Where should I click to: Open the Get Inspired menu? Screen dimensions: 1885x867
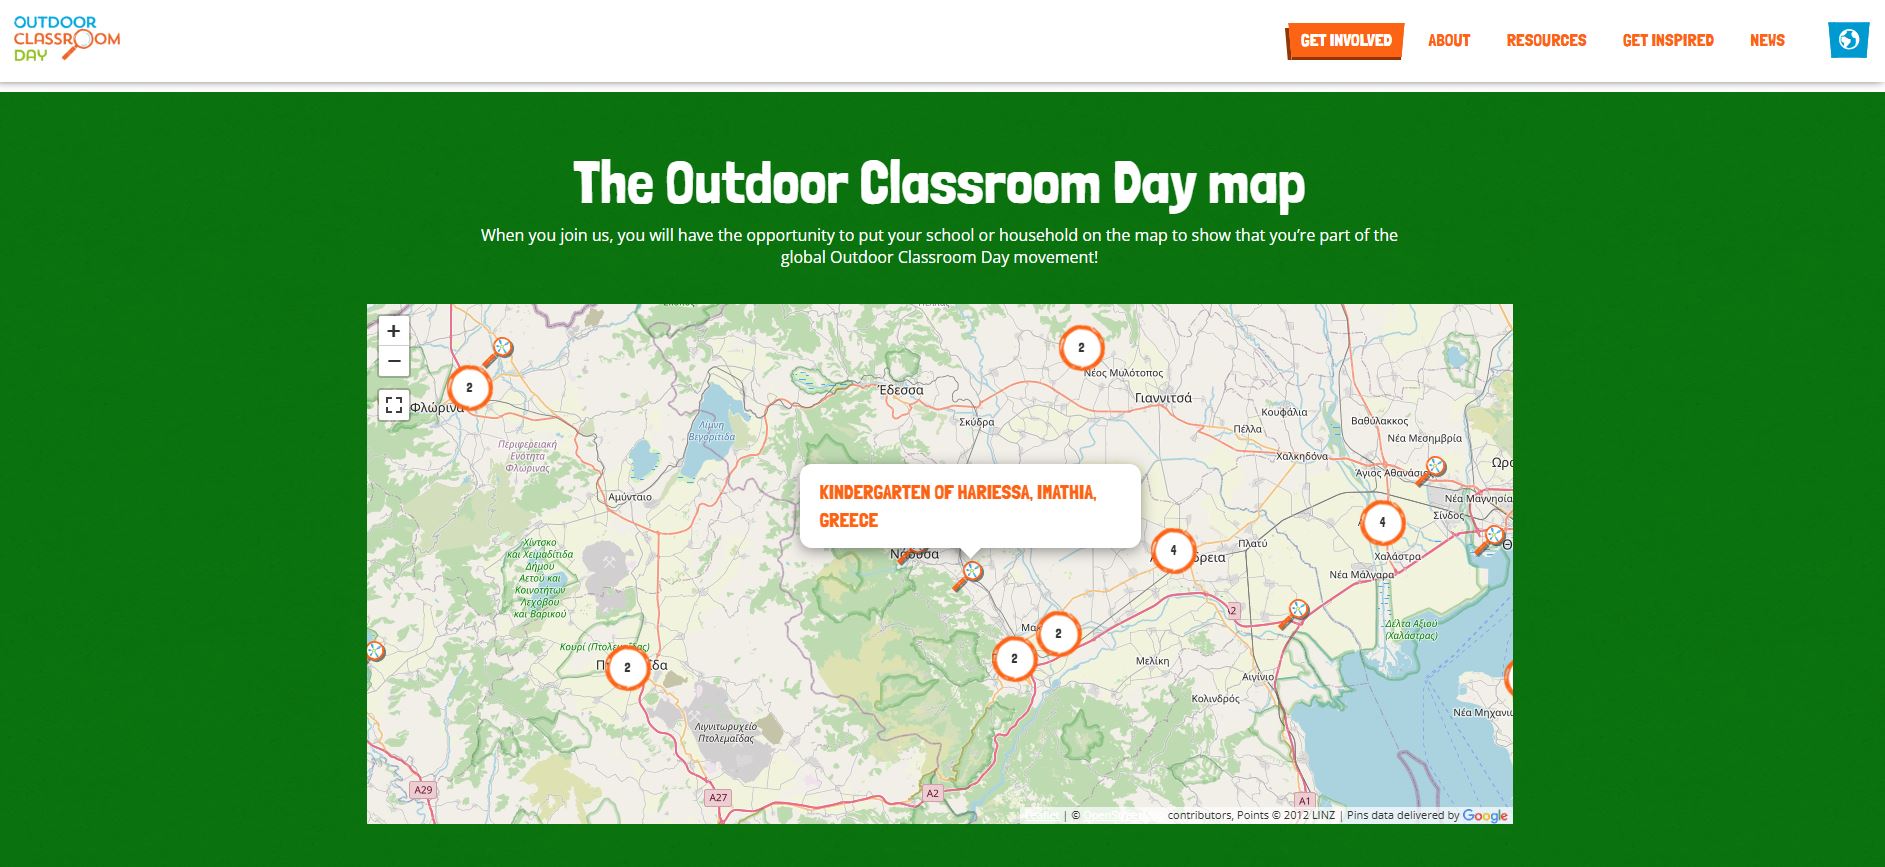pos(1667,40)
